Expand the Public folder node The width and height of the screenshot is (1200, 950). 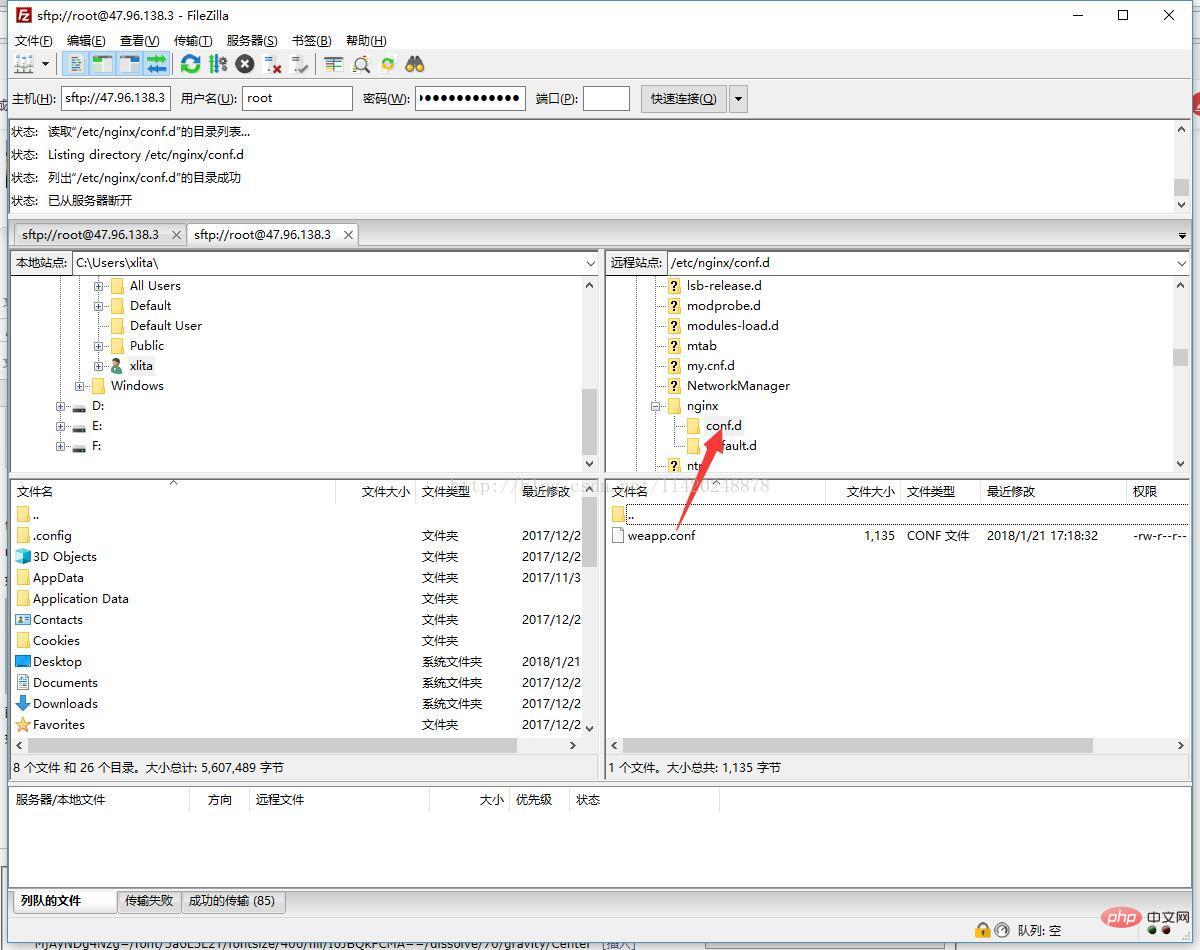pos(99,346)
